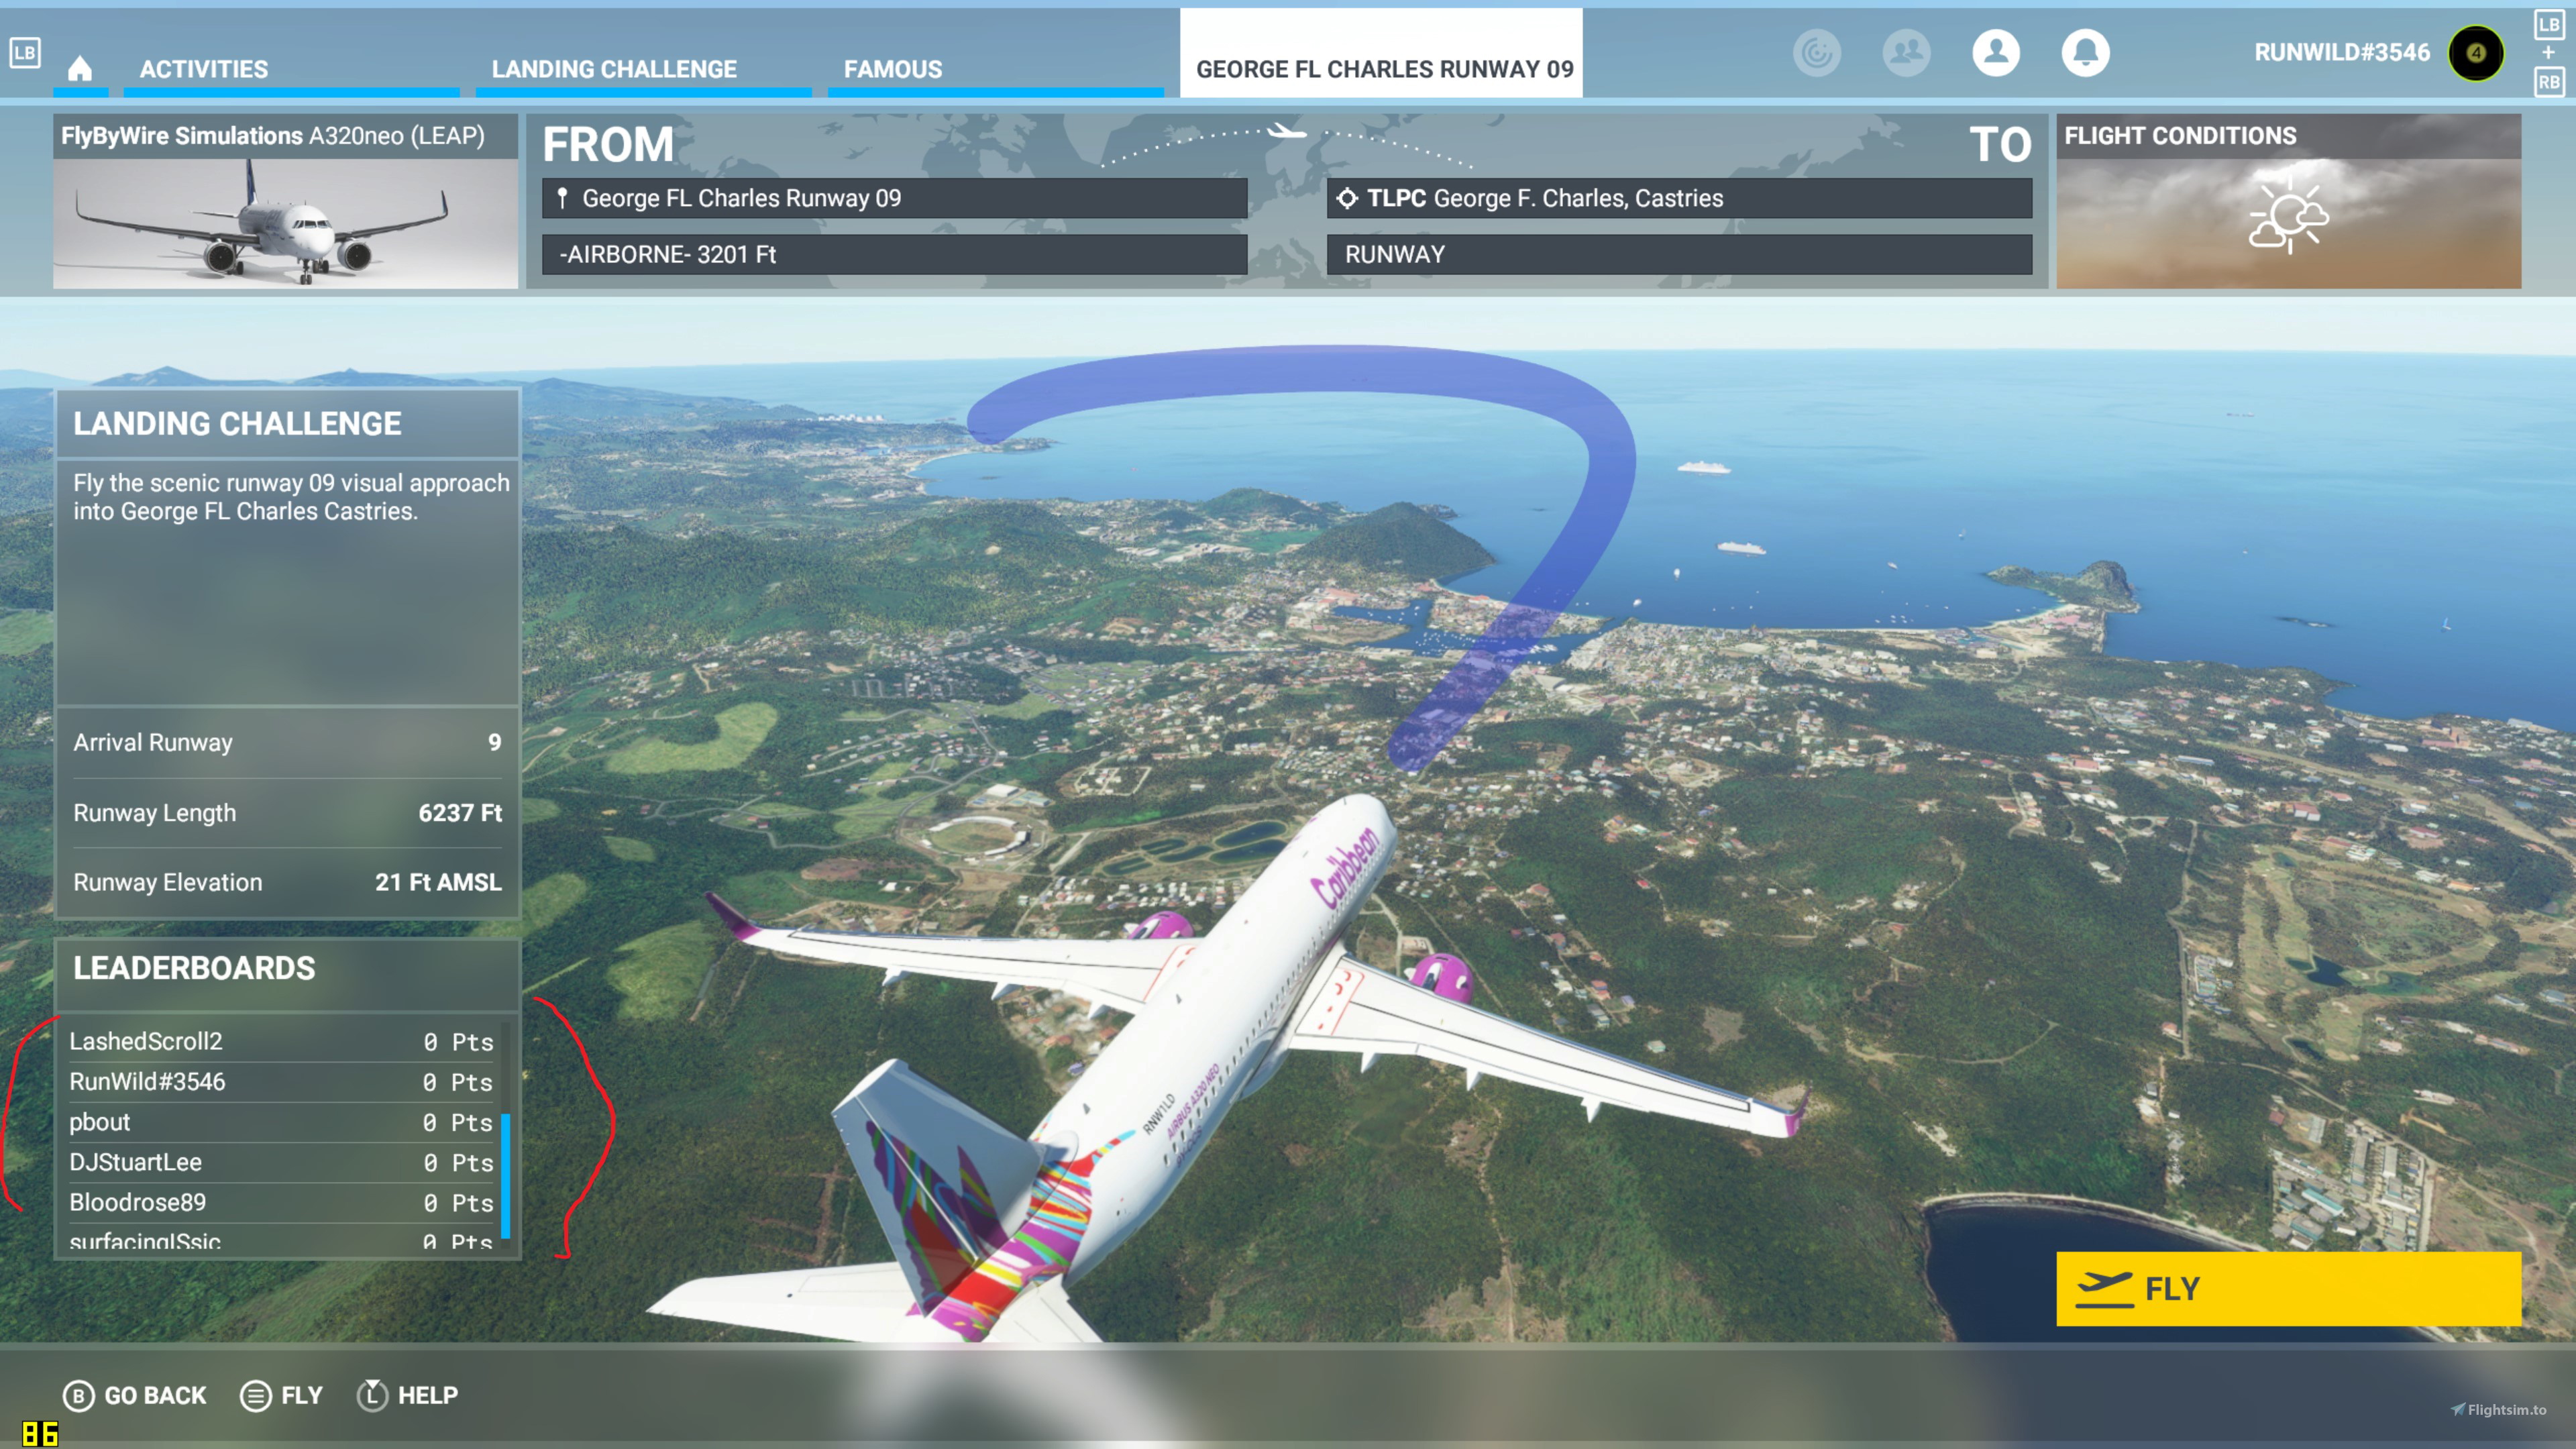Click FLY in the bottom bar
The width and height of the screenshot is (2576, 1449).
pyautogui.click(x=301, y=1395)
